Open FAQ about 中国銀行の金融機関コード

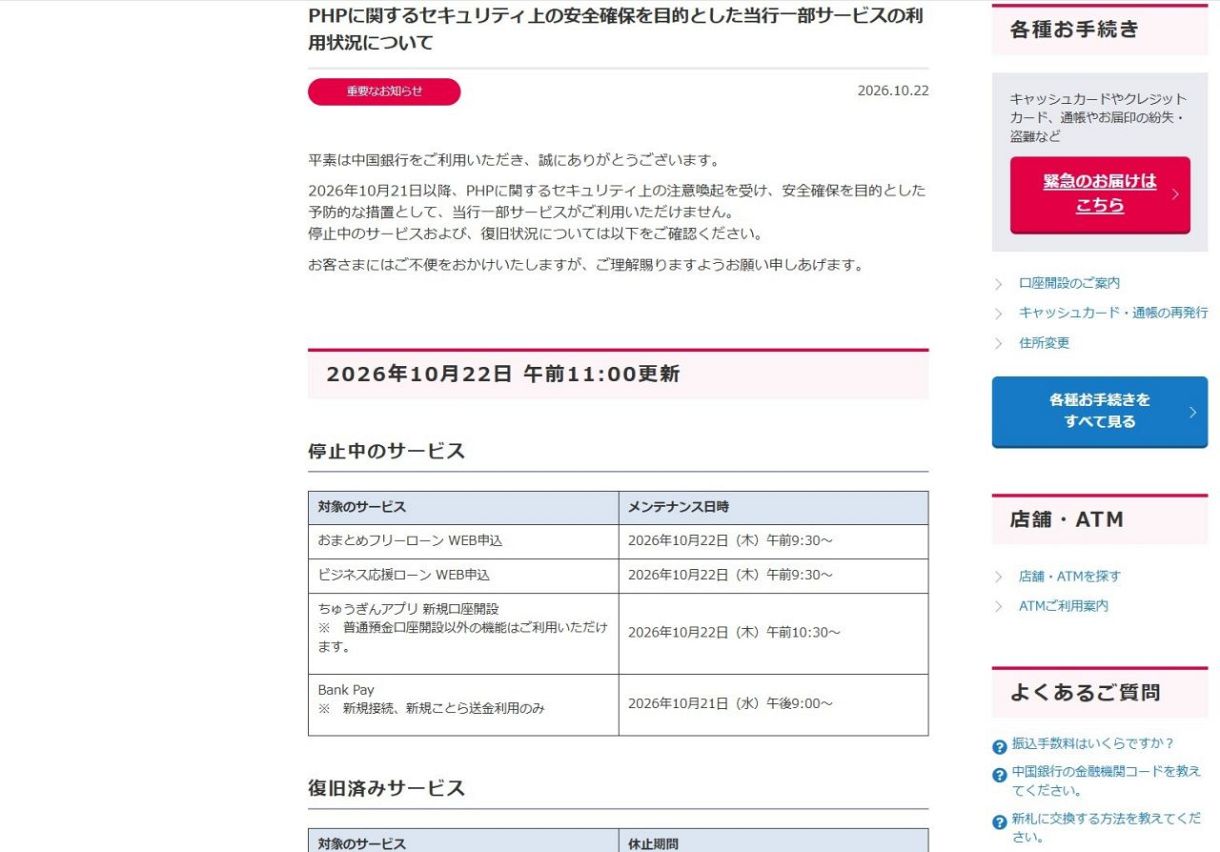point(1106,781)
